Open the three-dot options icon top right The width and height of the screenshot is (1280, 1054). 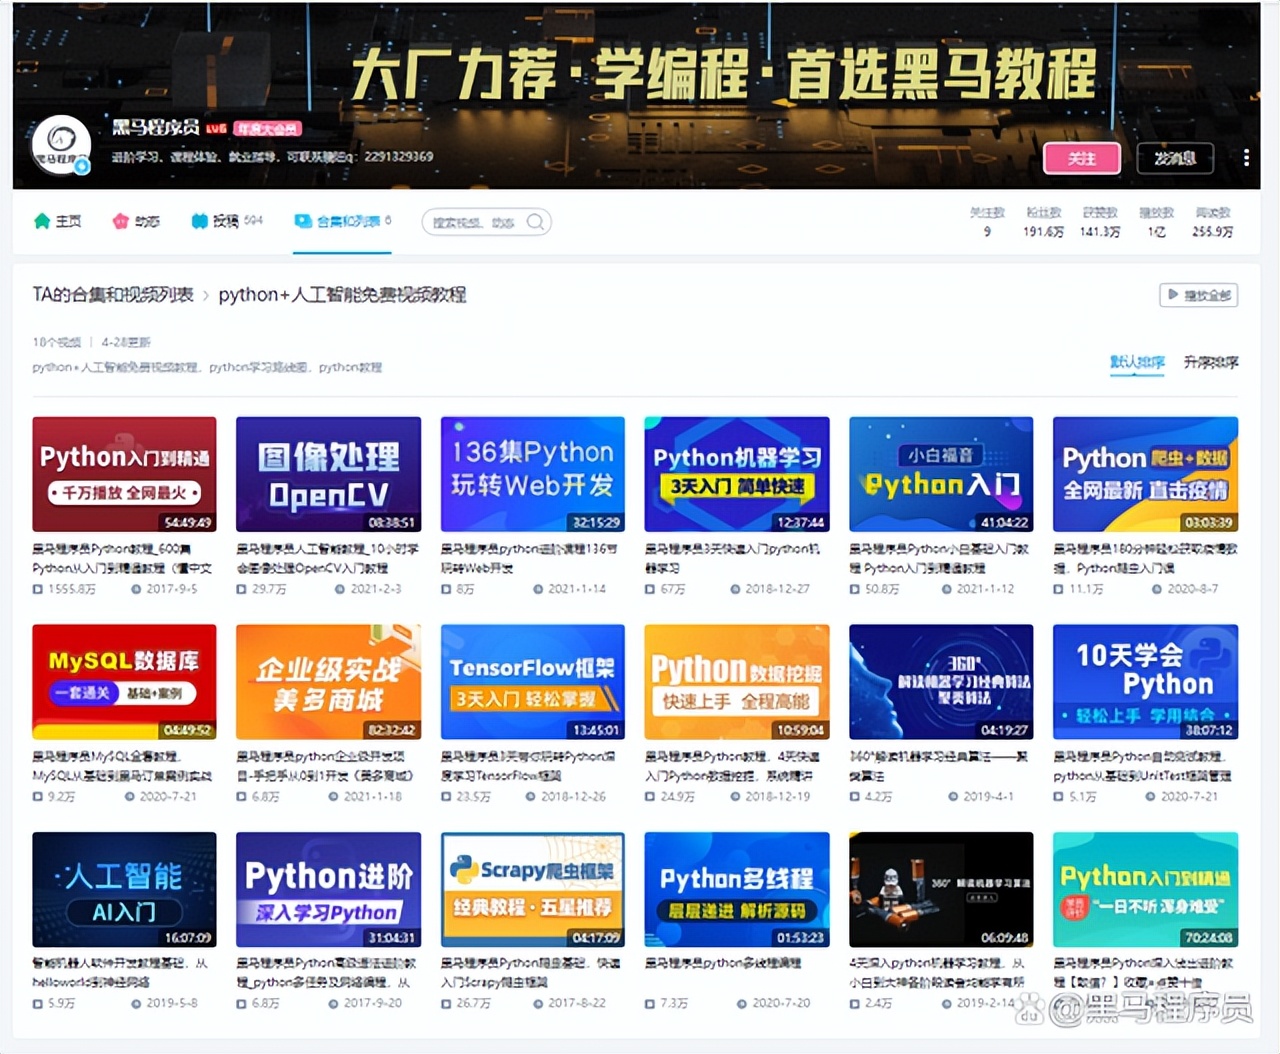[x=1245, y=158]
